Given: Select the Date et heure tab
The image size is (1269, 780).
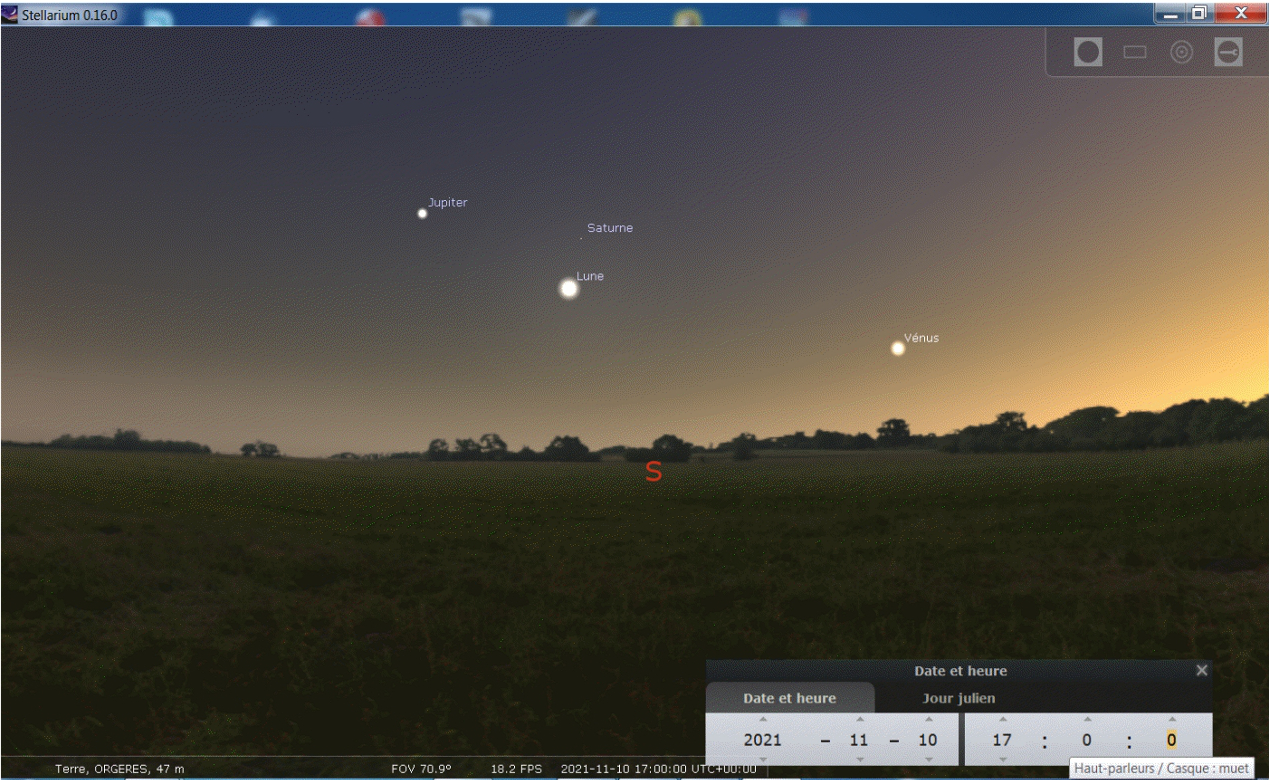Looking at the screenshot, I should (x=789, y=698).
